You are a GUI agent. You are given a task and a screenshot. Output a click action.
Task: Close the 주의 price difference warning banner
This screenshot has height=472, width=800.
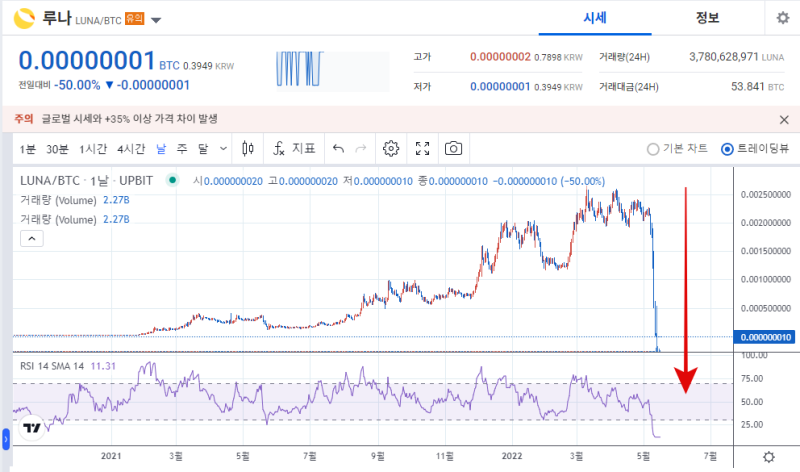click(x=784, y=120)
